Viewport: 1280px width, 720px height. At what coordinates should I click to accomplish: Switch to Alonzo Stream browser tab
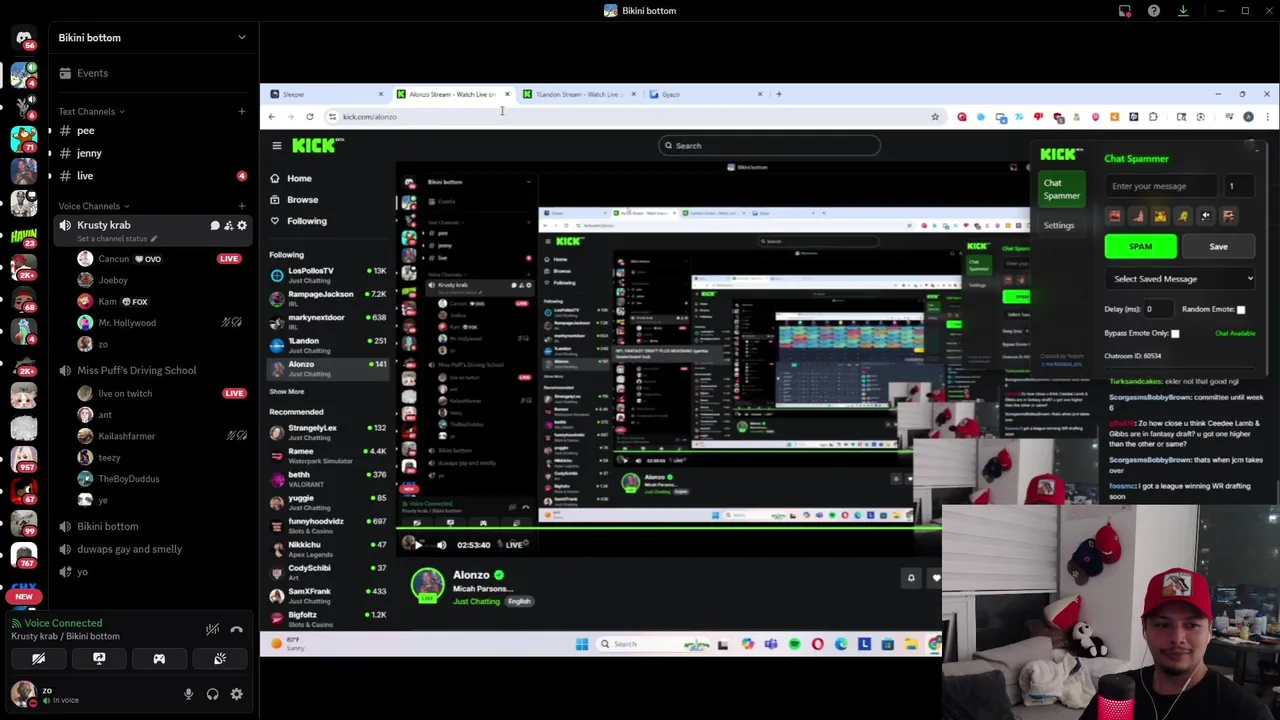pyautogui.click(x=452, y=95)
